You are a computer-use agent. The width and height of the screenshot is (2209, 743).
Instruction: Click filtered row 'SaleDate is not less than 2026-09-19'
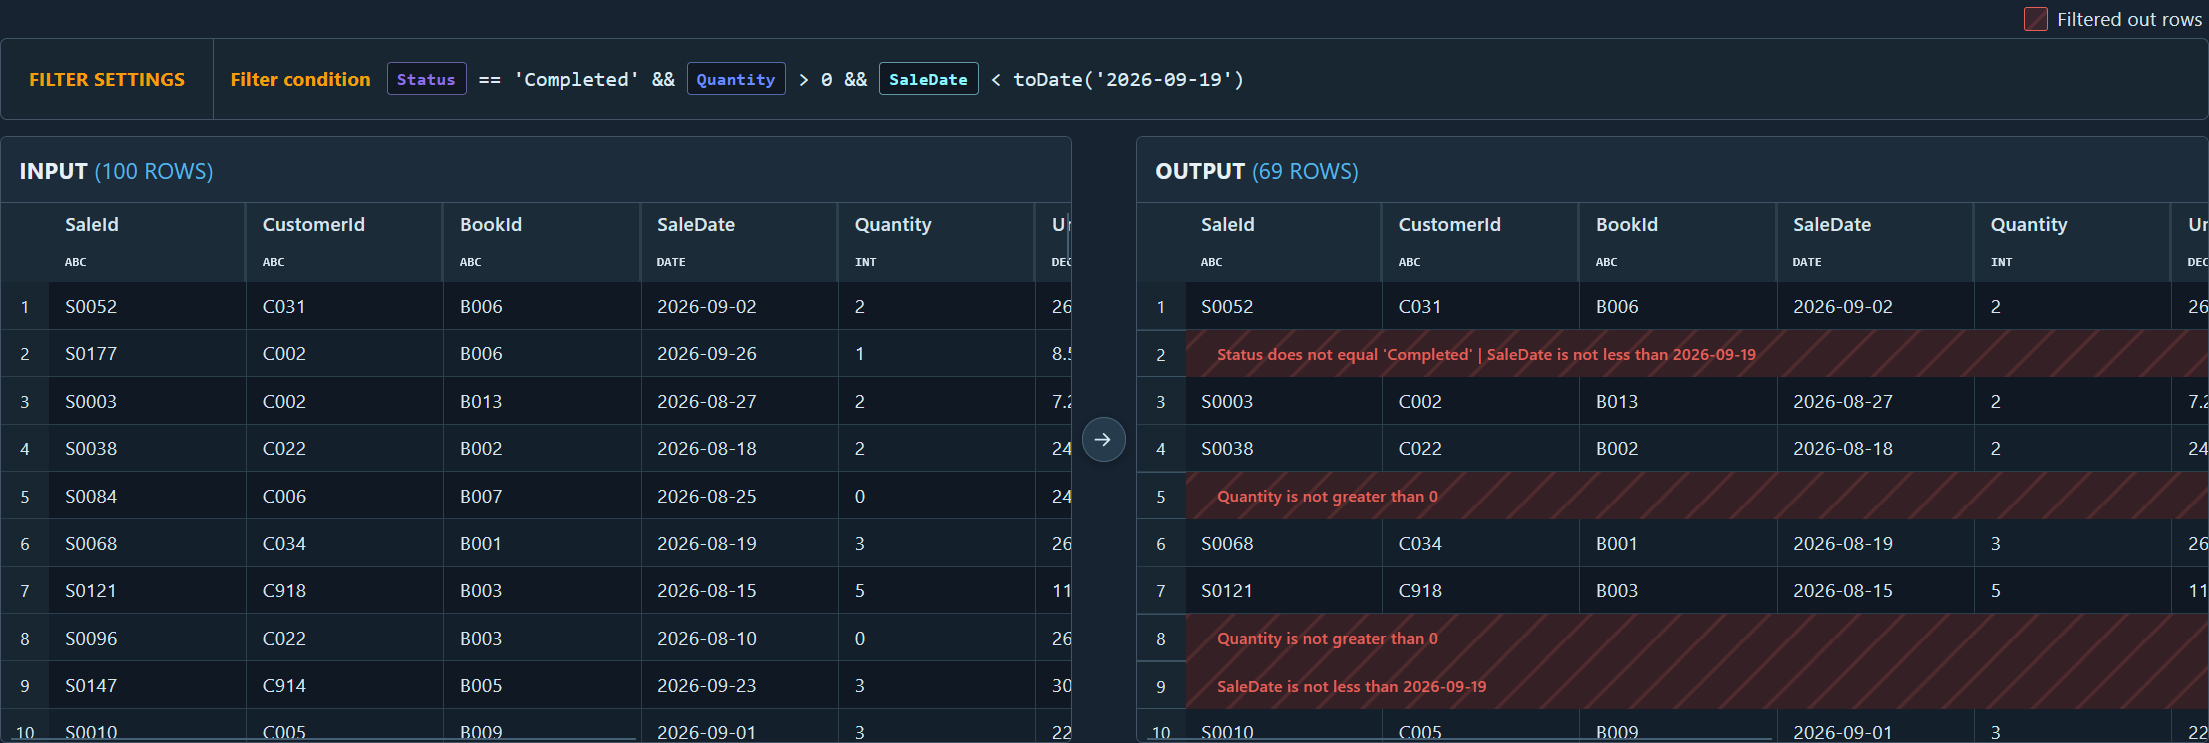pyautogui.click(x=1352, y=686)
